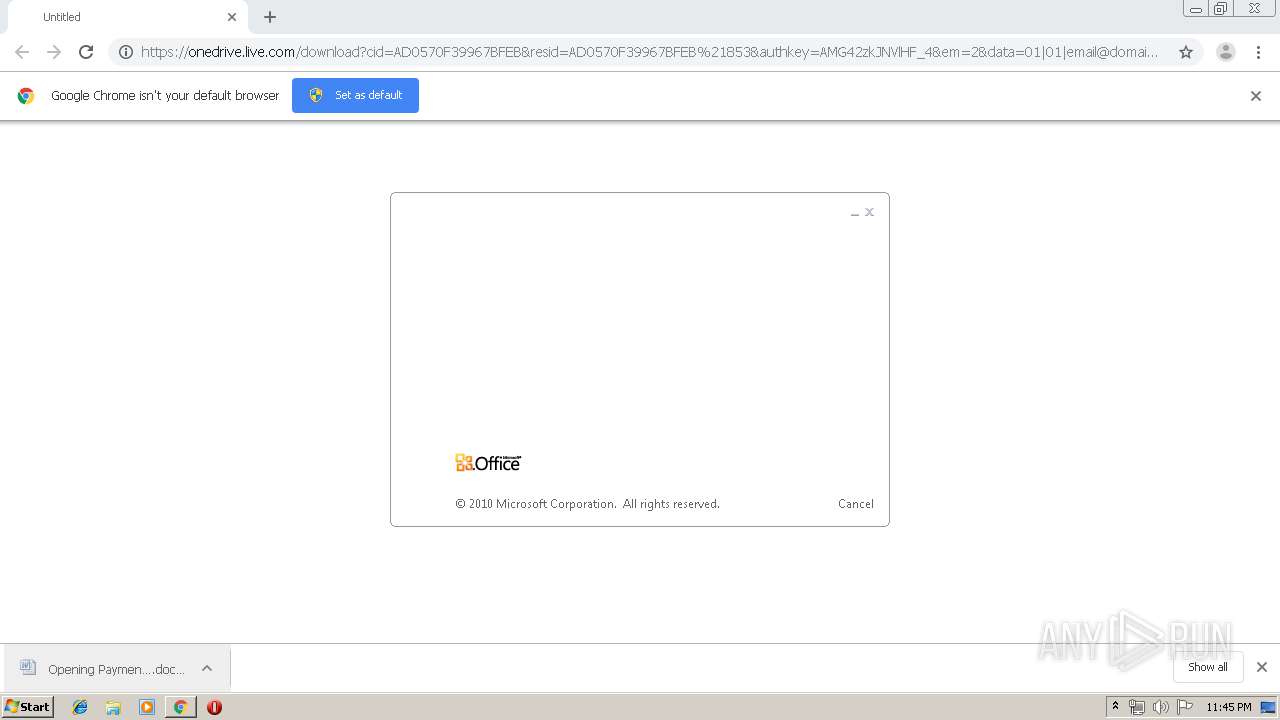Viewport: 1280px width, 720px height.
Task: Close the downloads bar
Action: (1262, 667)
